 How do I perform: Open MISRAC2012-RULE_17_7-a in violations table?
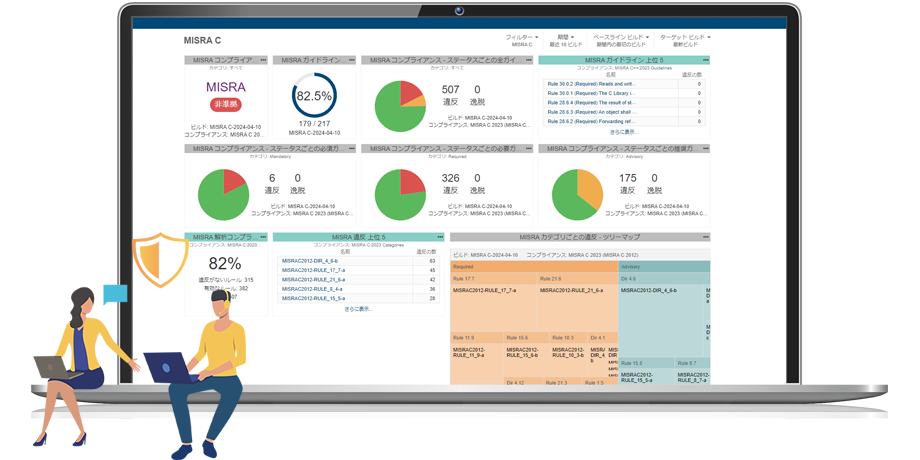(311, 270)
